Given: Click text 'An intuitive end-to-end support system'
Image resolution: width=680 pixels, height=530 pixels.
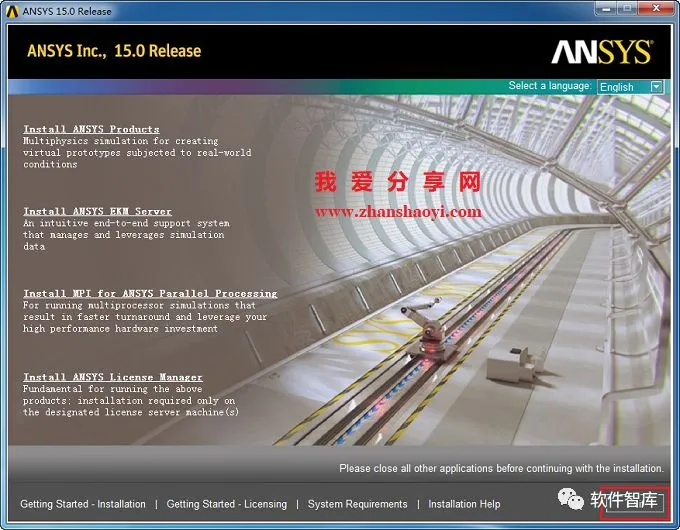Looking at the screenshot, I should click(126, 223).
